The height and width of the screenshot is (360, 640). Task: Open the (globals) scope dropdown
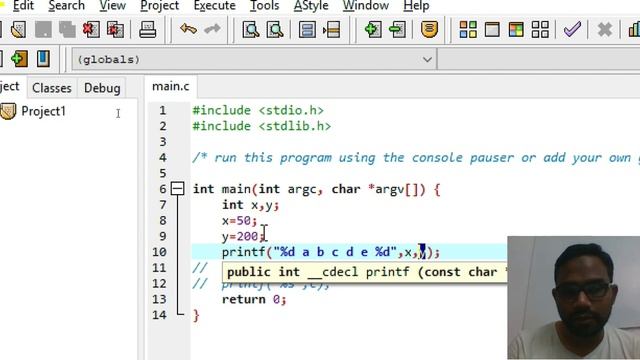[x=254, y=60]
